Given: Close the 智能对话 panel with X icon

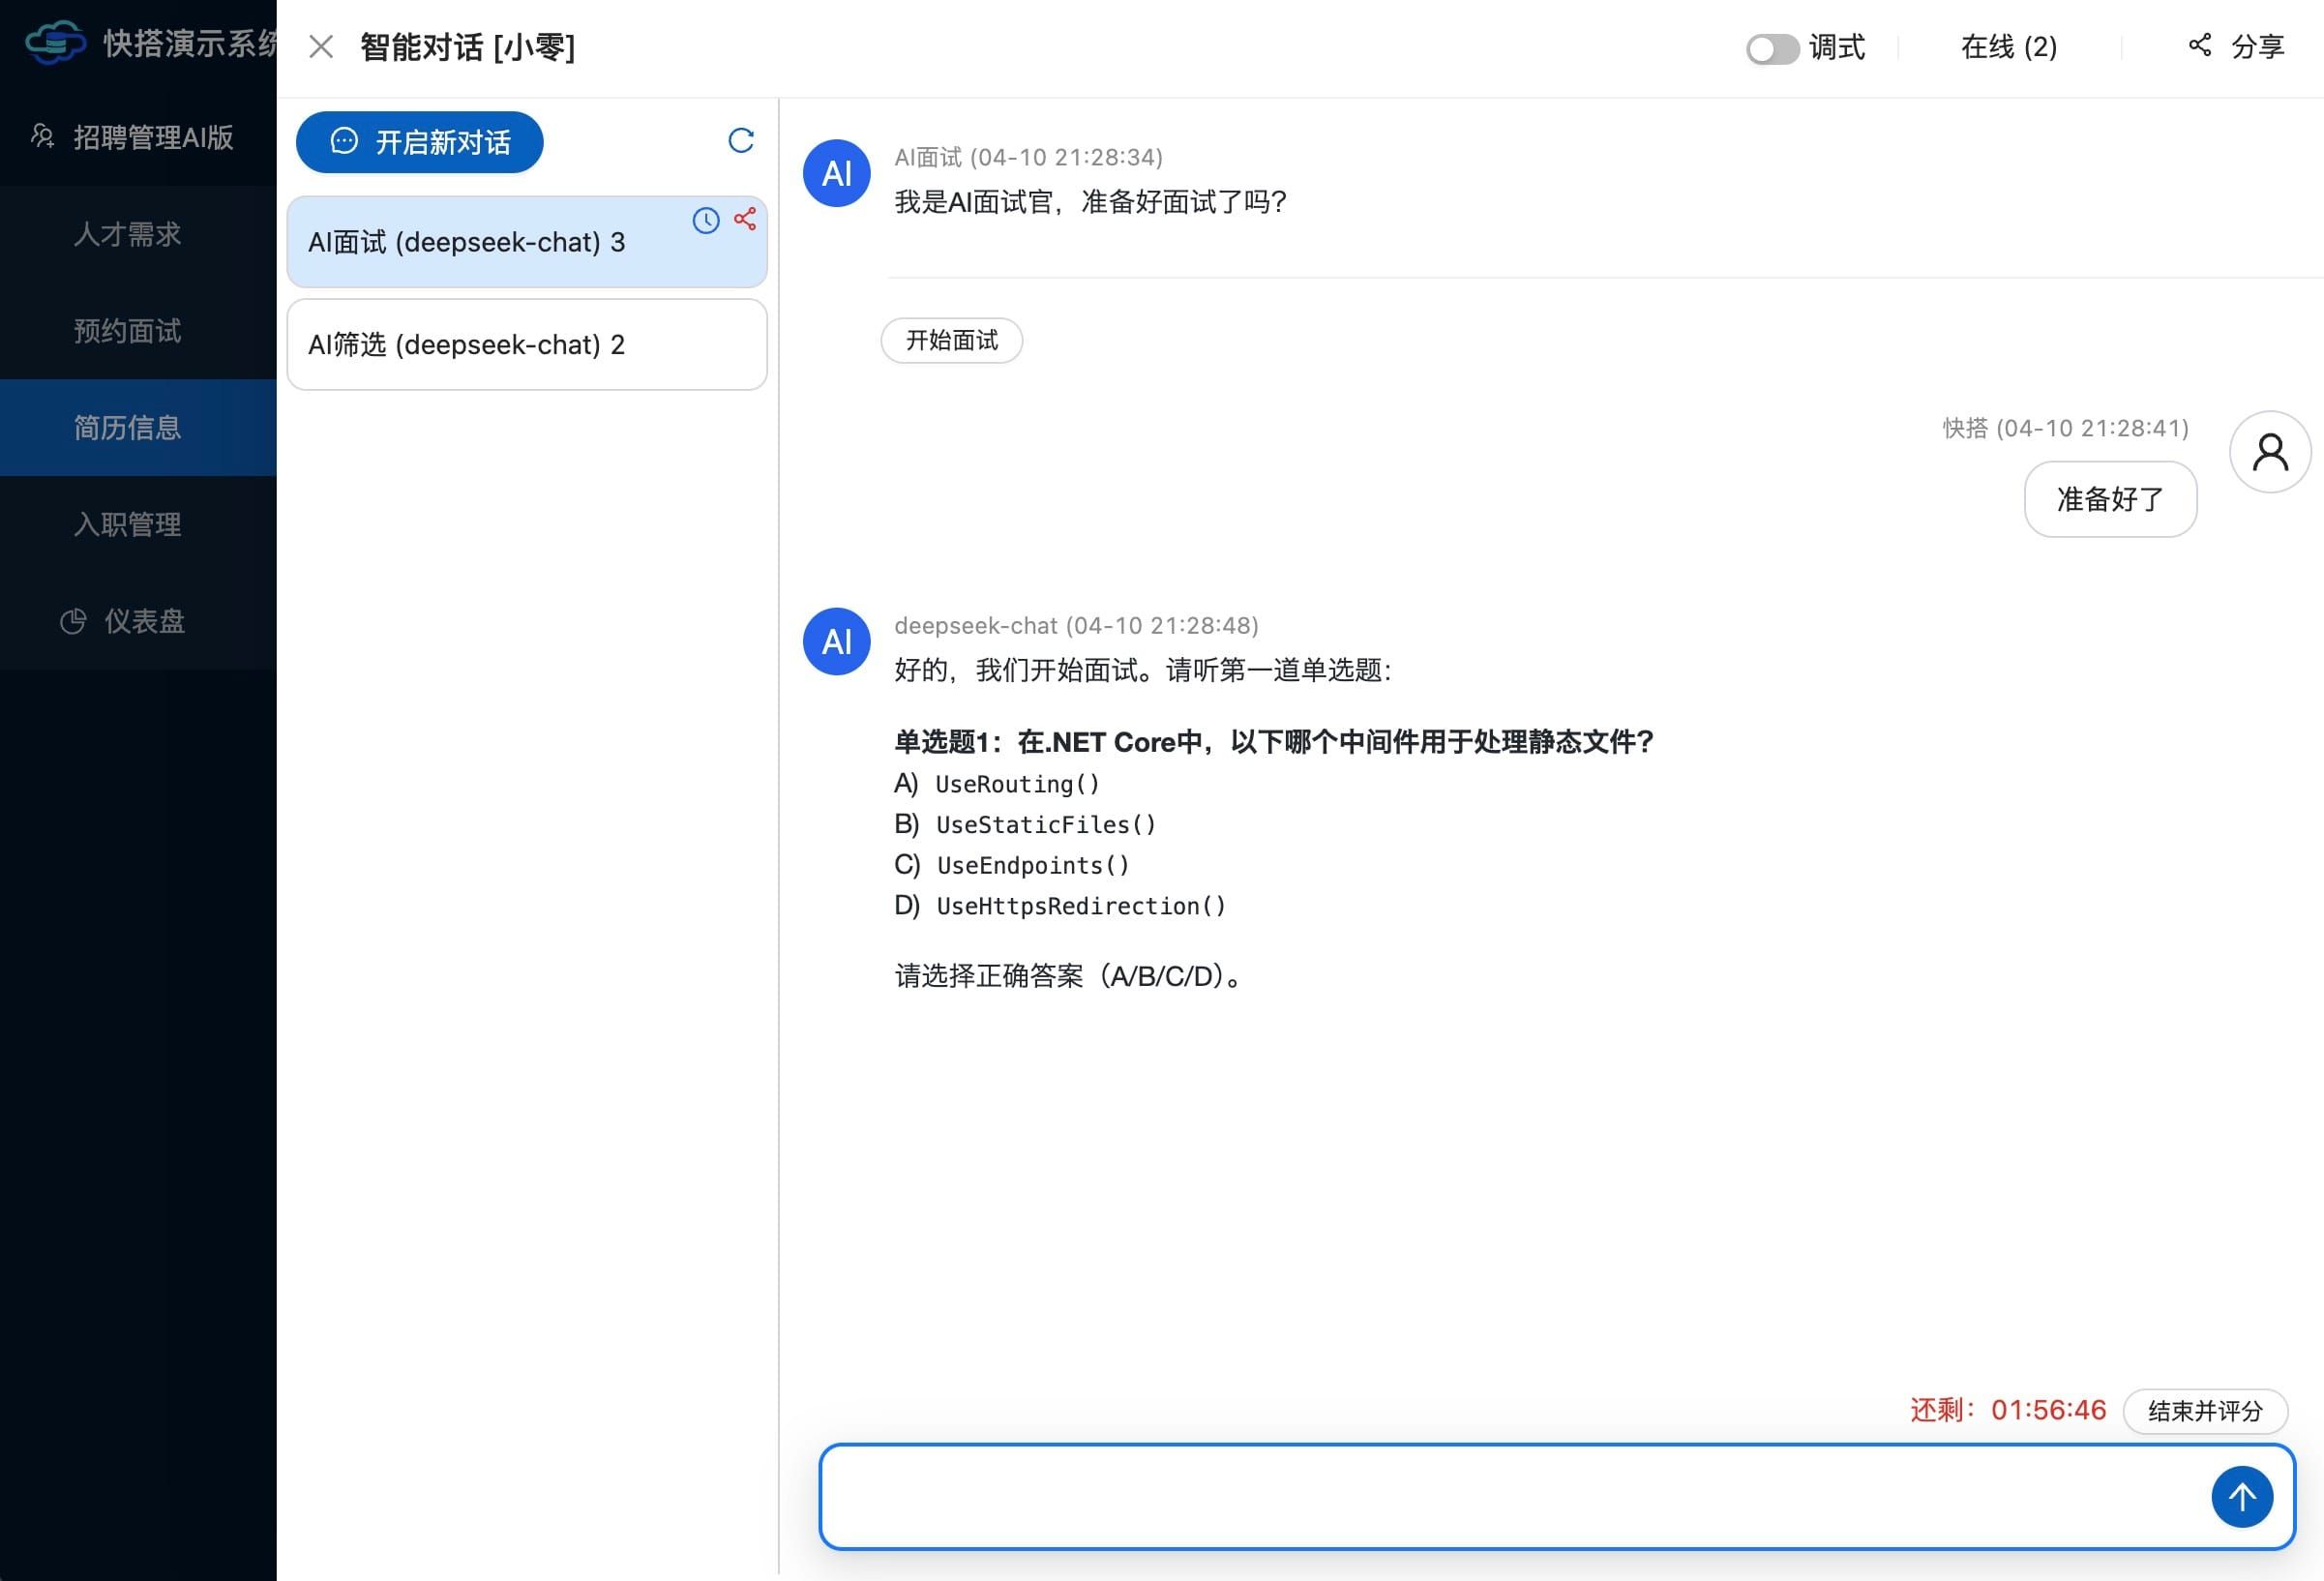Looking at the screenshot, I should [321, 47].
